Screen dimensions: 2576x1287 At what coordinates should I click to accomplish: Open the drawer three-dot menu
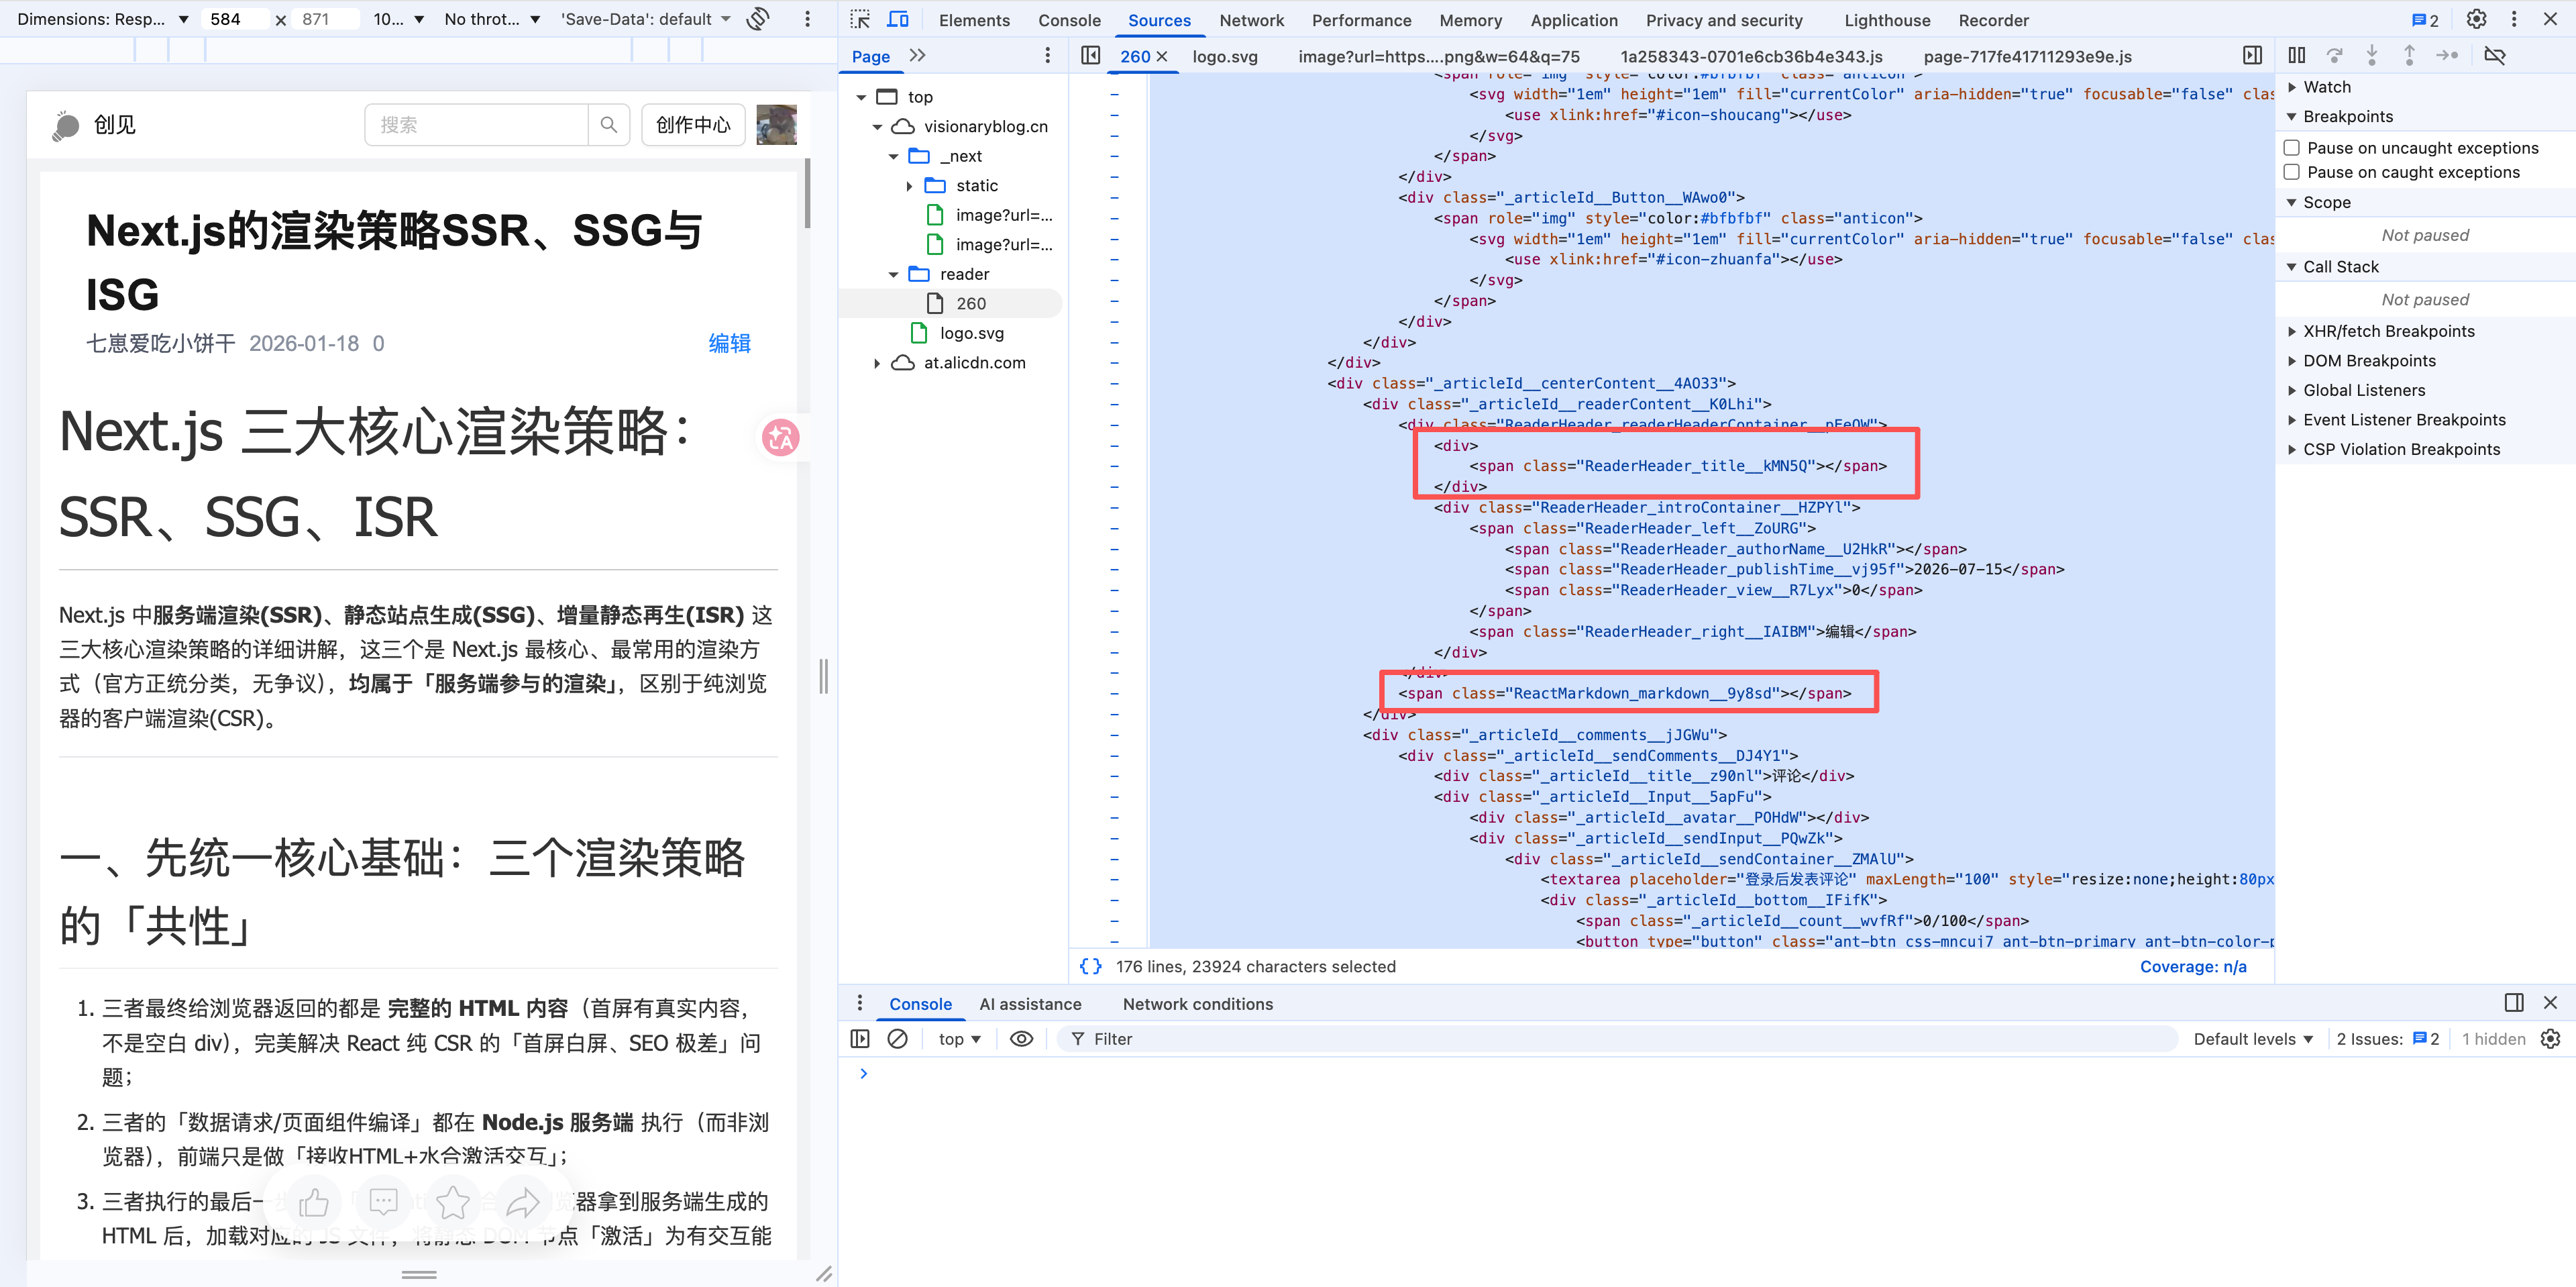click(860, 1003)
